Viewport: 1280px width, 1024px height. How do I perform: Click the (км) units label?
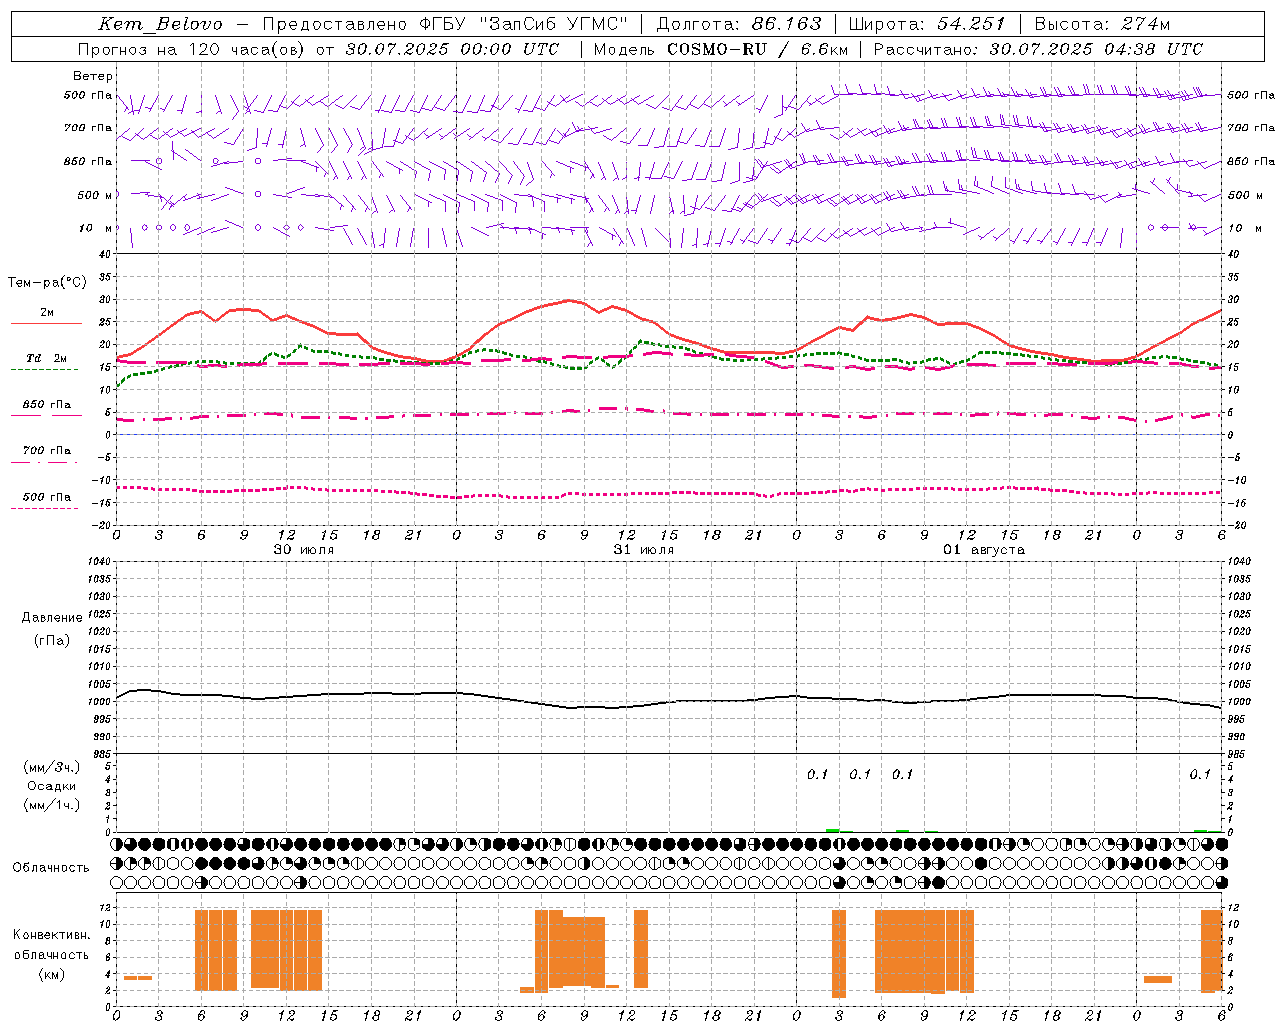pos(51,974)
